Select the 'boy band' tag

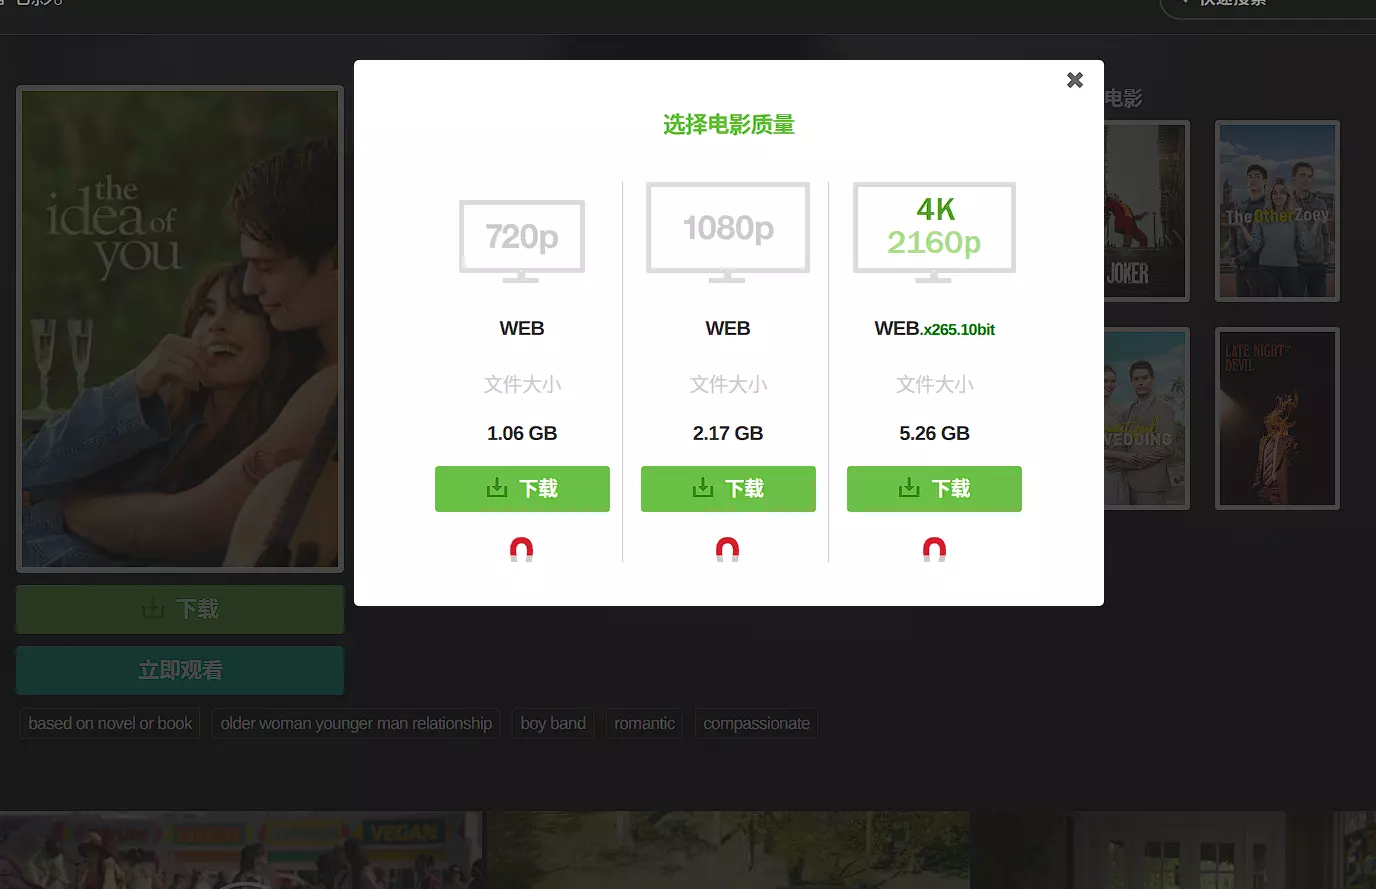click(x=553, y=724)
